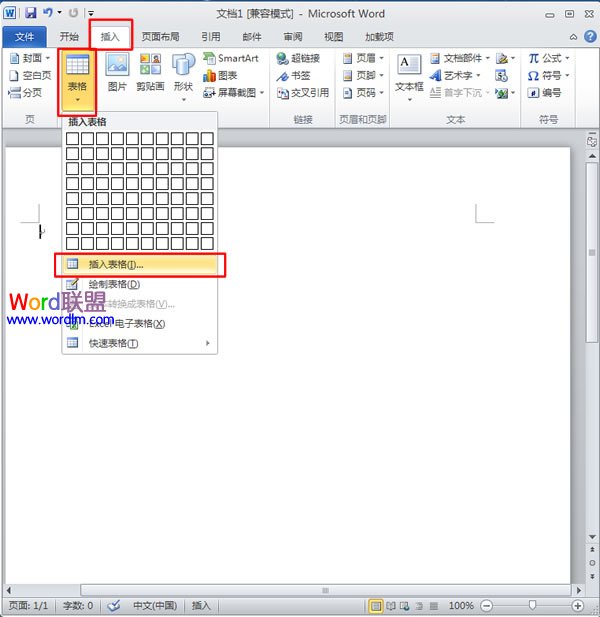Insert a SmartArt graphic
The height and width of the screenshot is (617, 600).
point(231,58)
